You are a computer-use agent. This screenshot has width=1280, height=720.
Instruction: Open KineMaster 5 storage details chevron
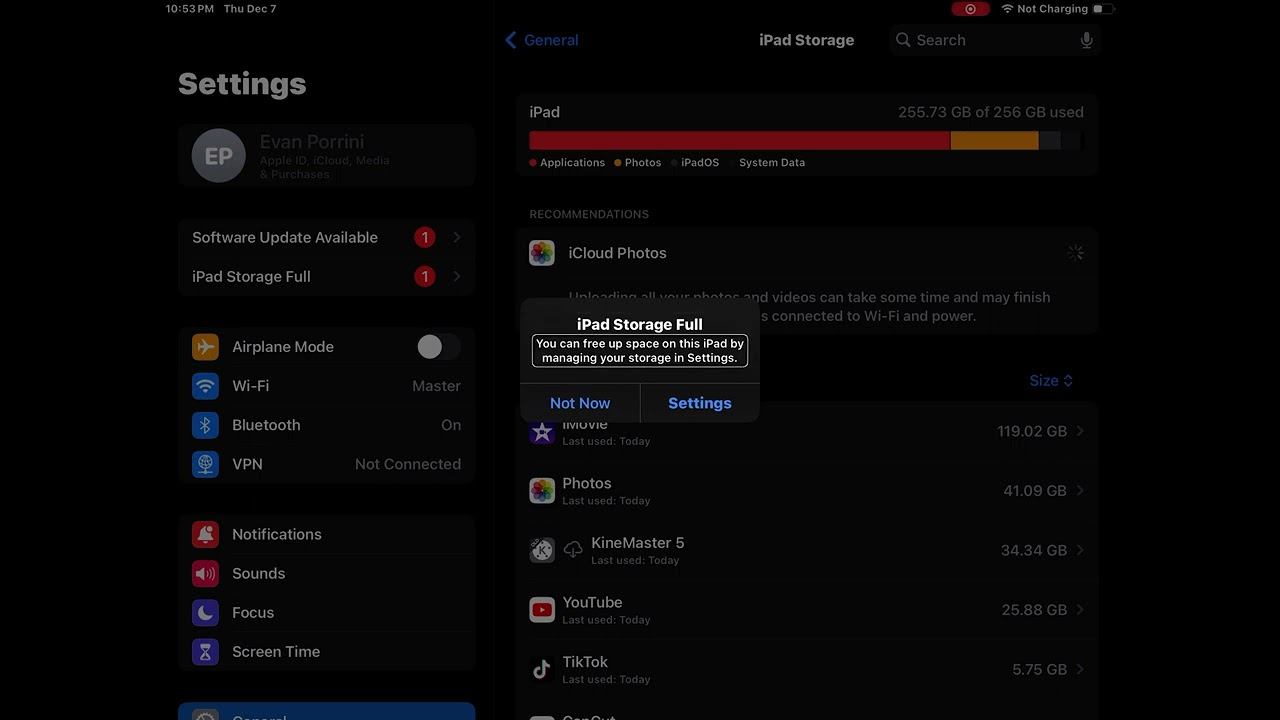coord(1080,551)
